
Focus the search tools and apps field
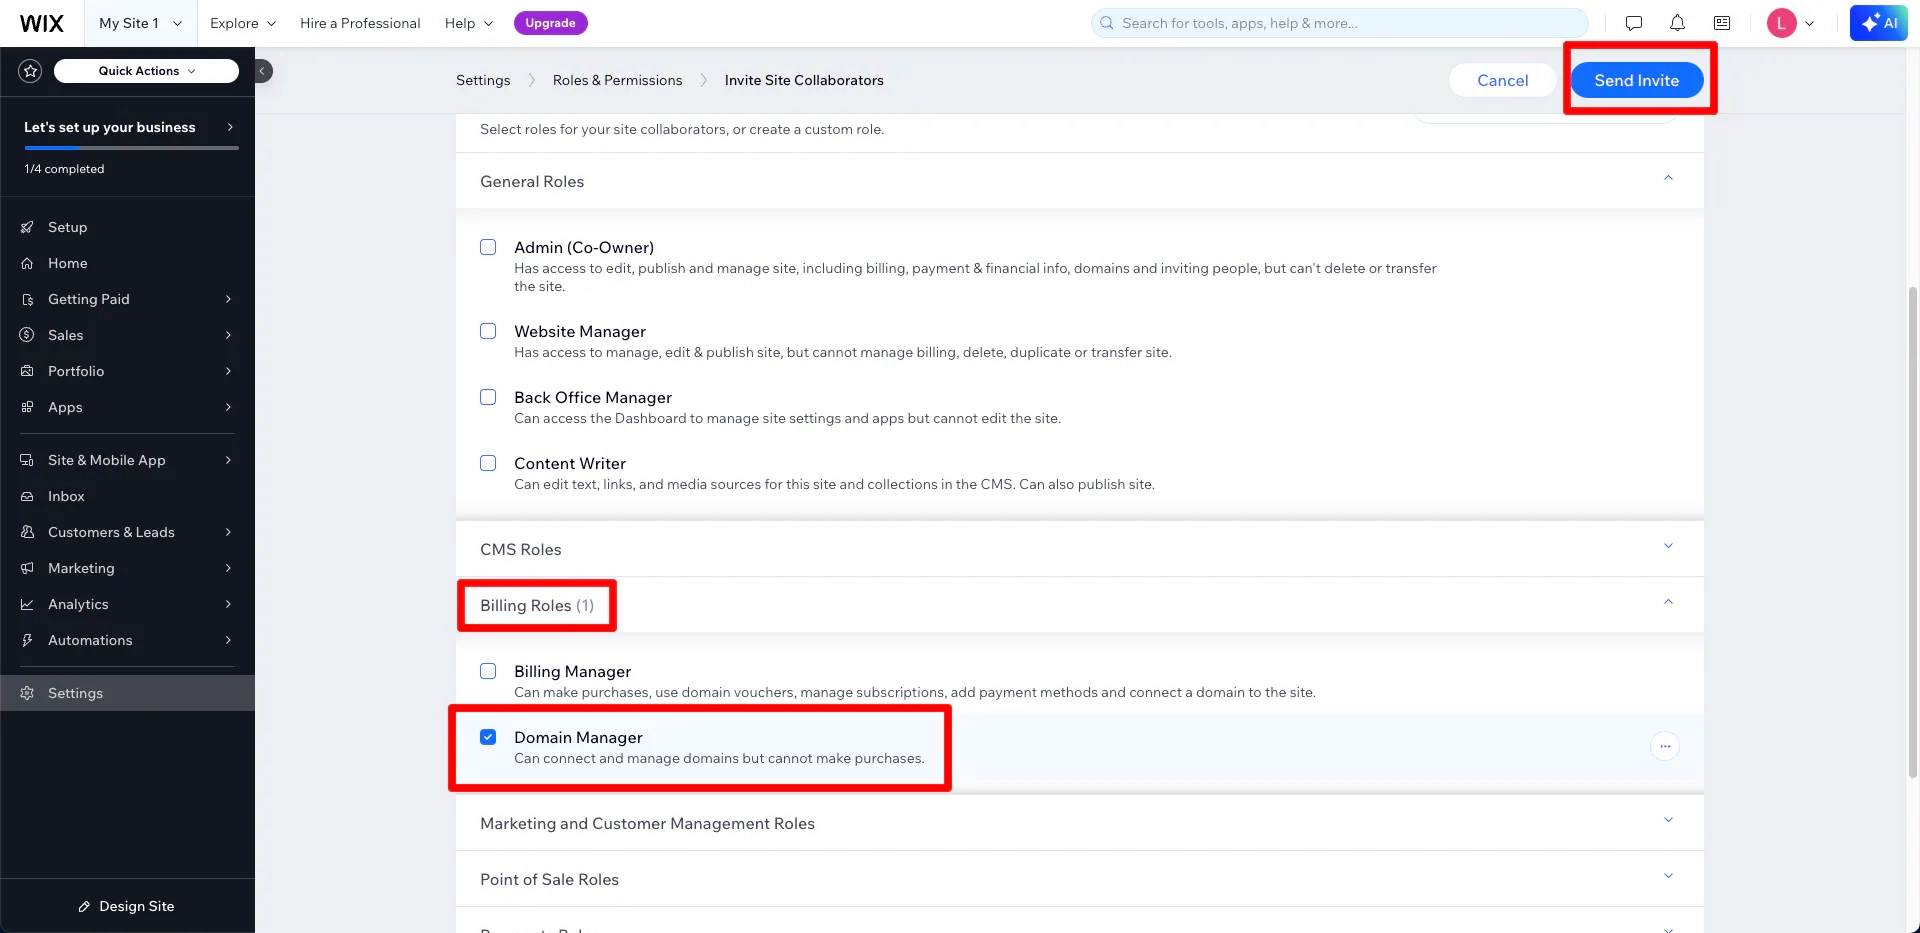pos(1340,23)
